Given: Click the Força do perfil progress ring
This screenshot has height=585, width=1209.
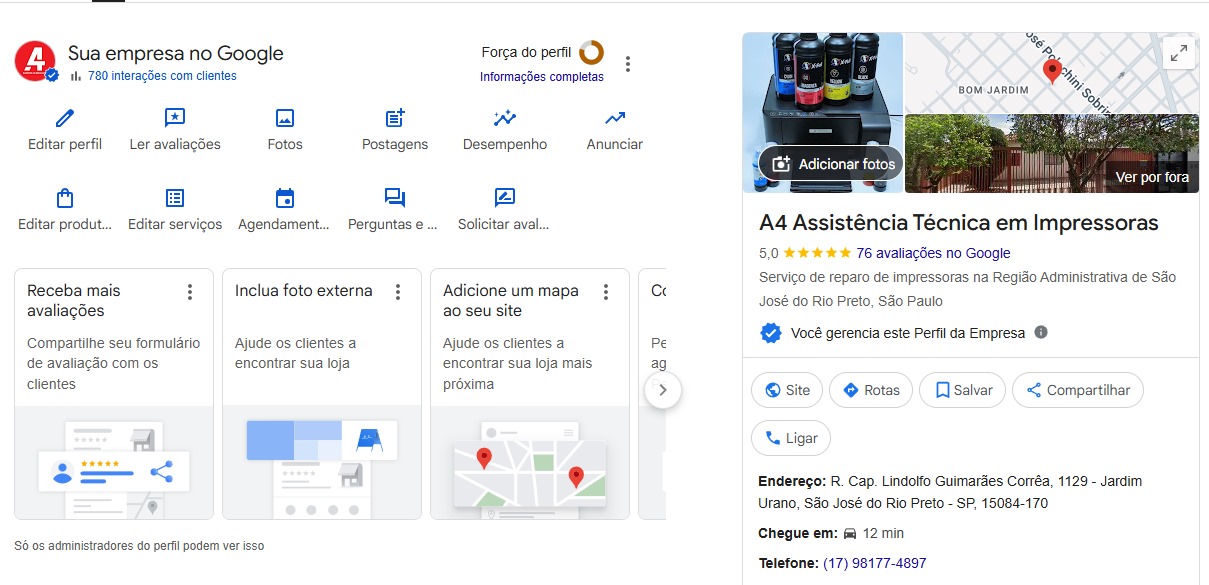Looking at the screenshot, I should click(x=591, y=52).
